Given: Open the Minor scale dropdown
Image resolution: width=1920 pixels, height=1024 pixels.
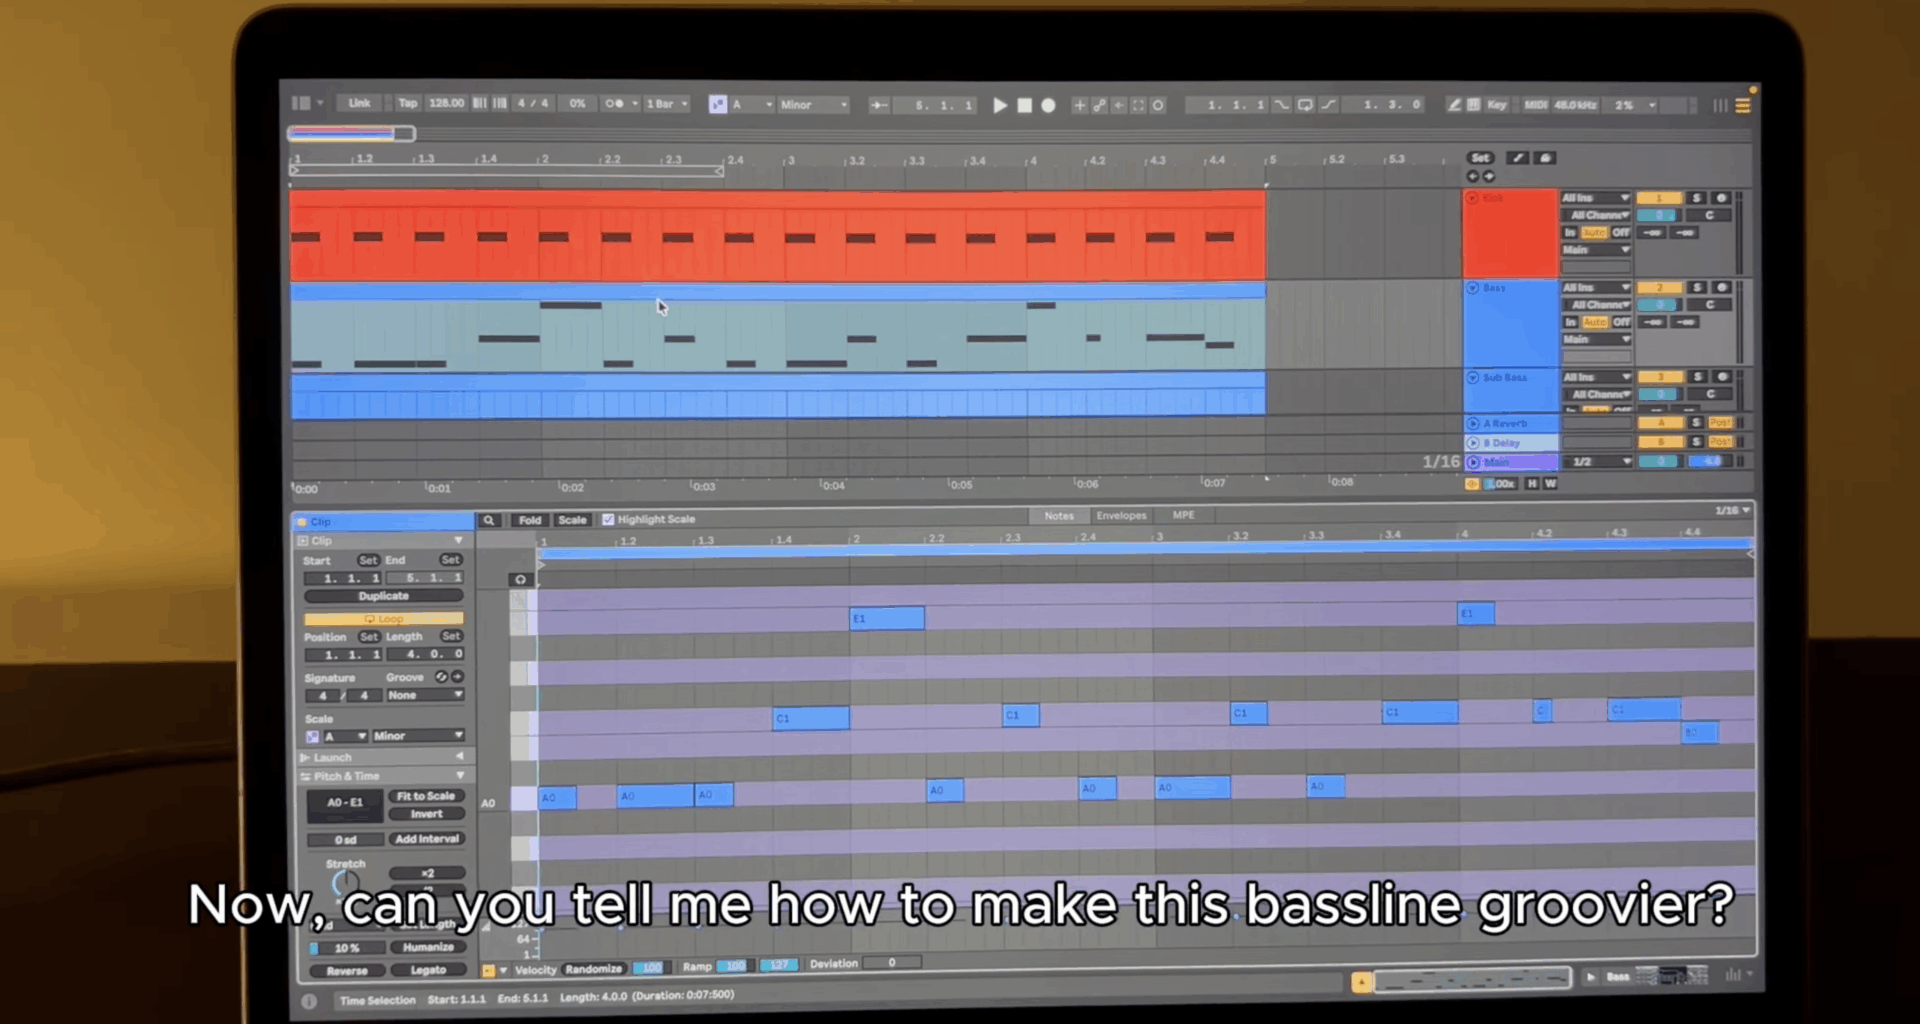Looking at the screenshot, I should coord(418,735).
